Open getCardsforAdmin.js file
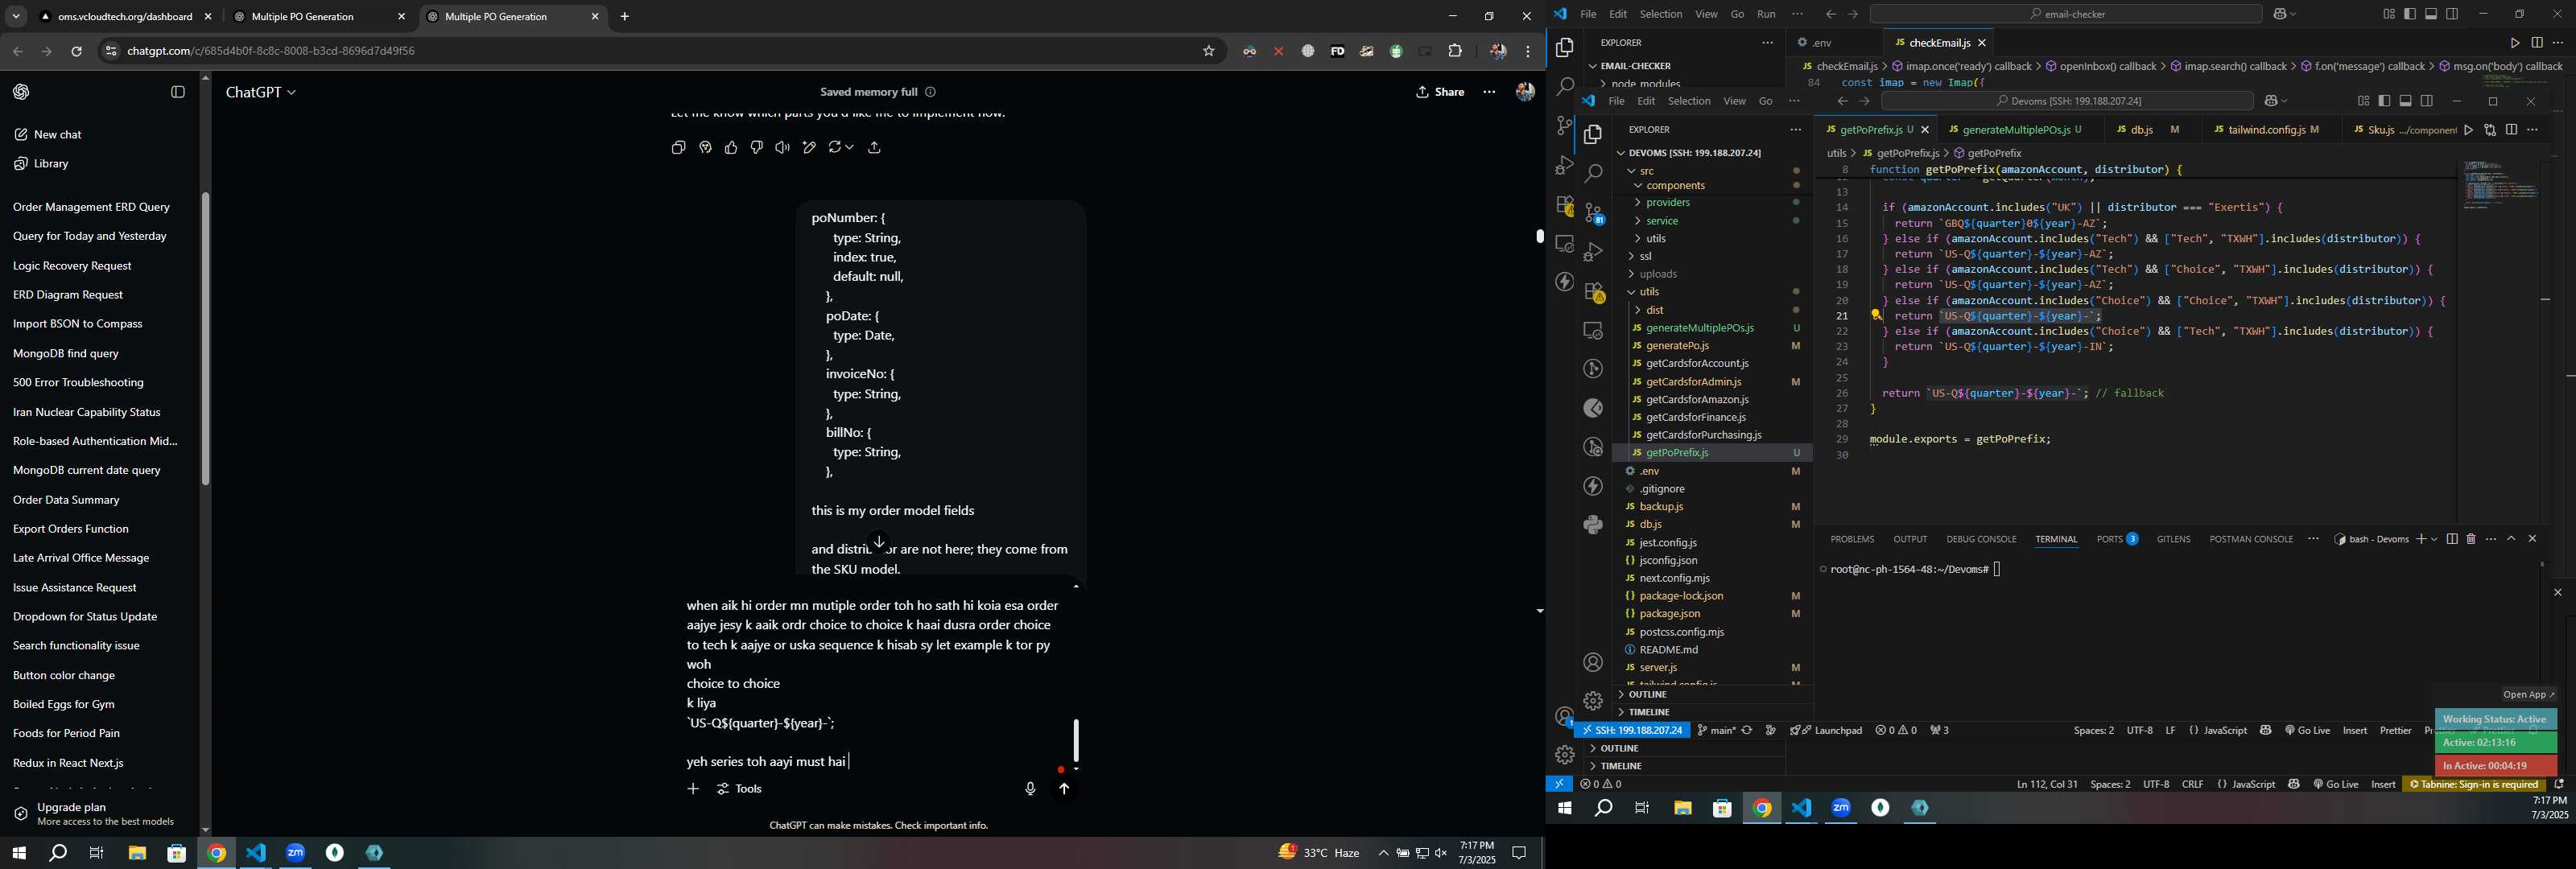 pos(1693,382)
